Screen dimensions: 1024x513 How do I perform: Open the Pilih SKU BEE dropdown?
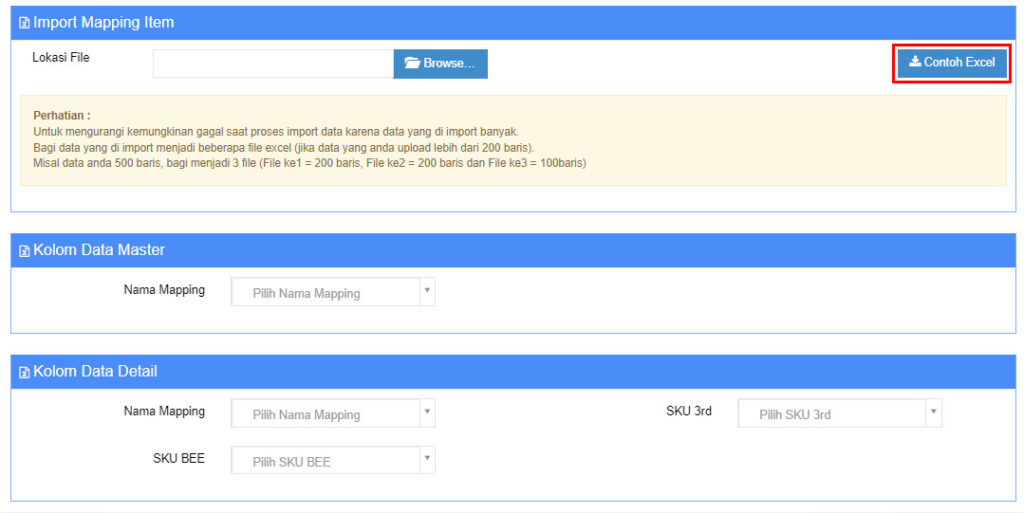[324, 461]
